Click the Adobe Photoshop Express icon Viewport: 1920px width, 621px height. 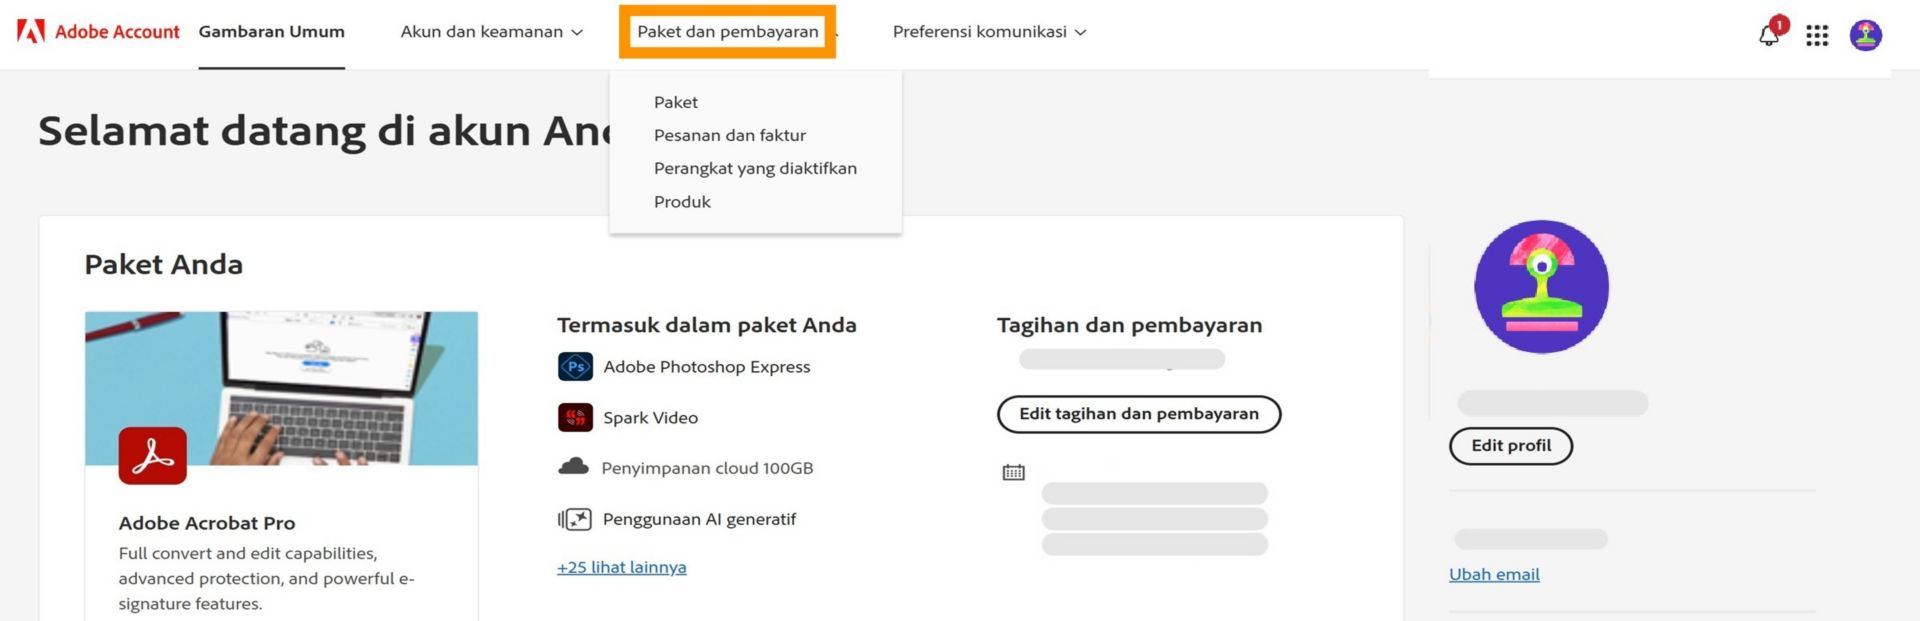click(575, 367)
